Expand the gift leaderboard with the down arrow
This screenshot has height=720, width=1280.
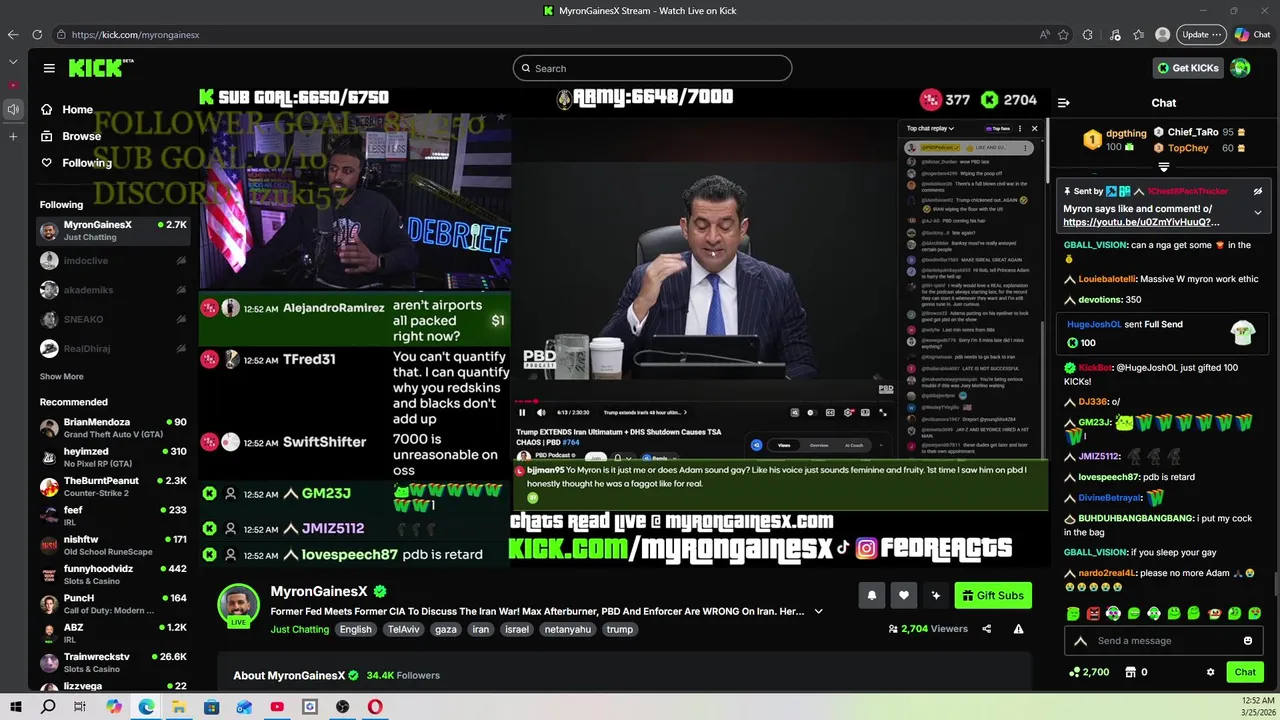1163,167
